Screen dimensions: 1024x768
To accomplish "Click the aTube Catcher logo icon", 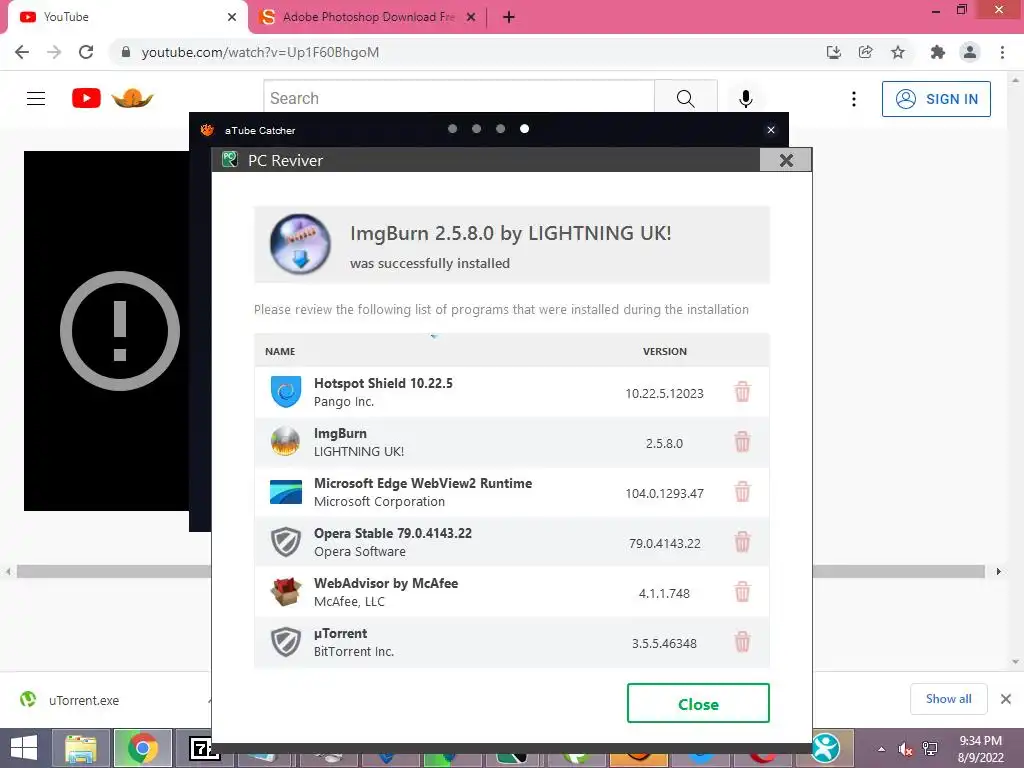I will [208, 130].
